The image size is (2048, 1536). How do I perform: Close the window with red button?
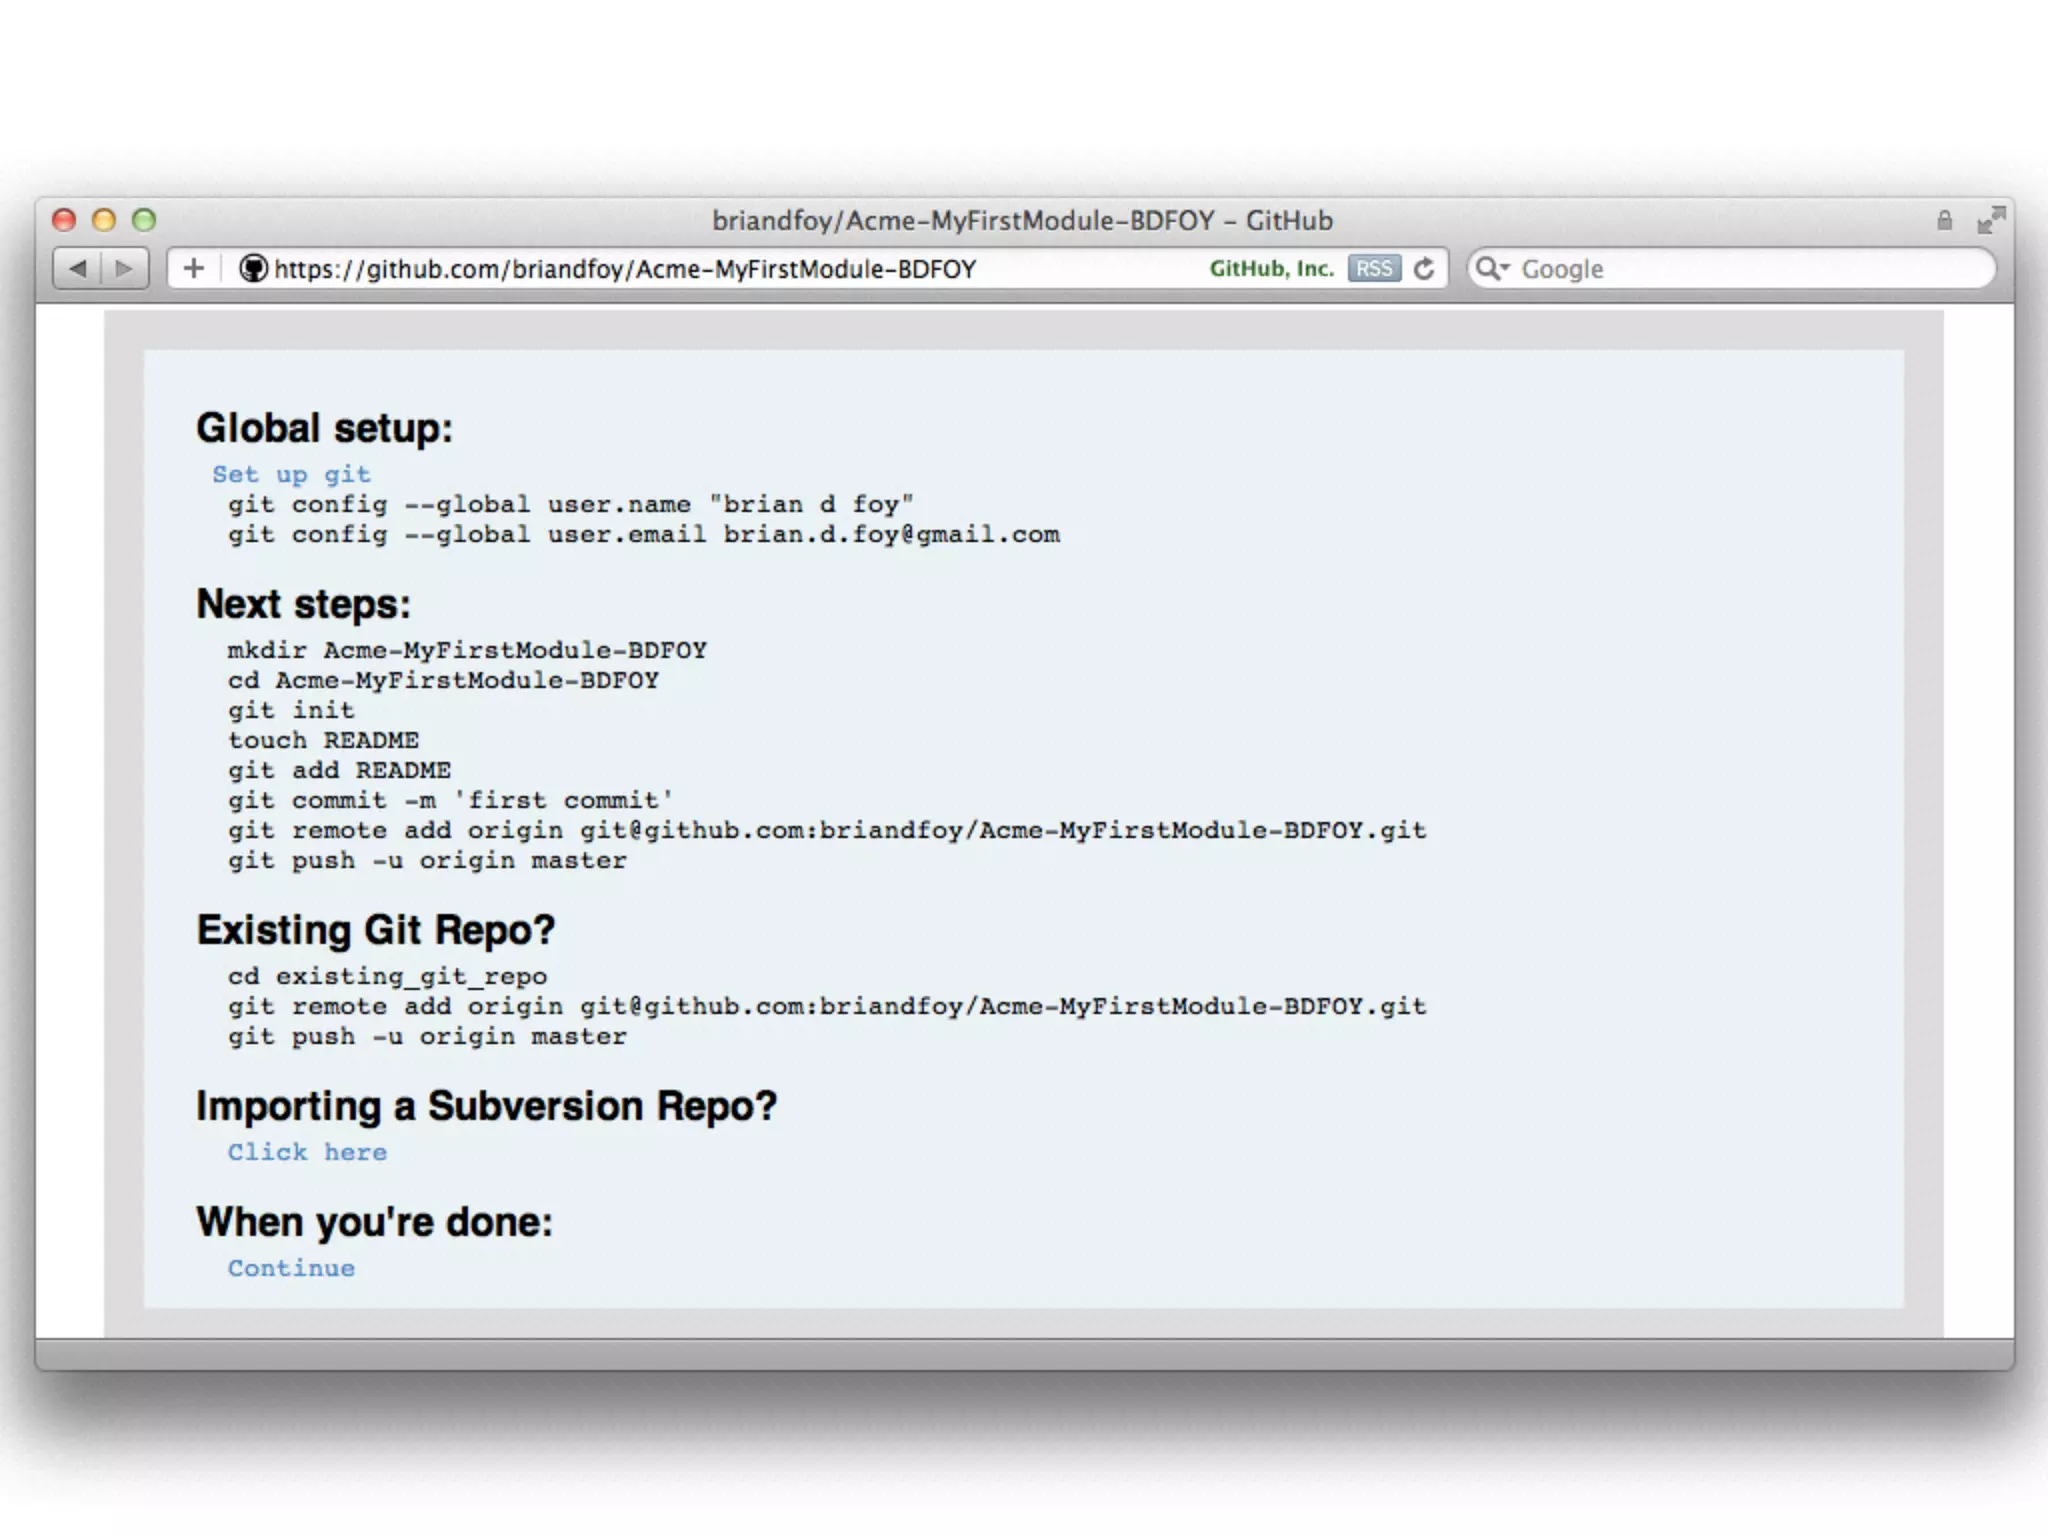point(64,220)
